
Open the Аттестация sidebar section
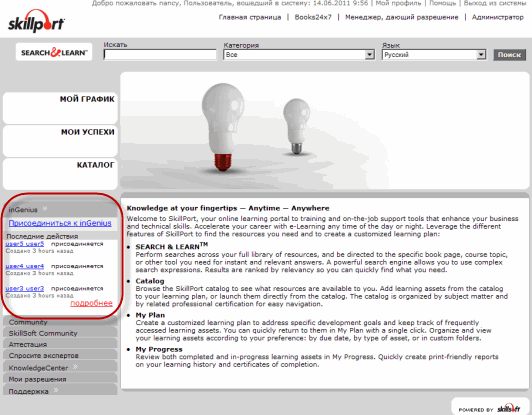click(x=60, y=344)
